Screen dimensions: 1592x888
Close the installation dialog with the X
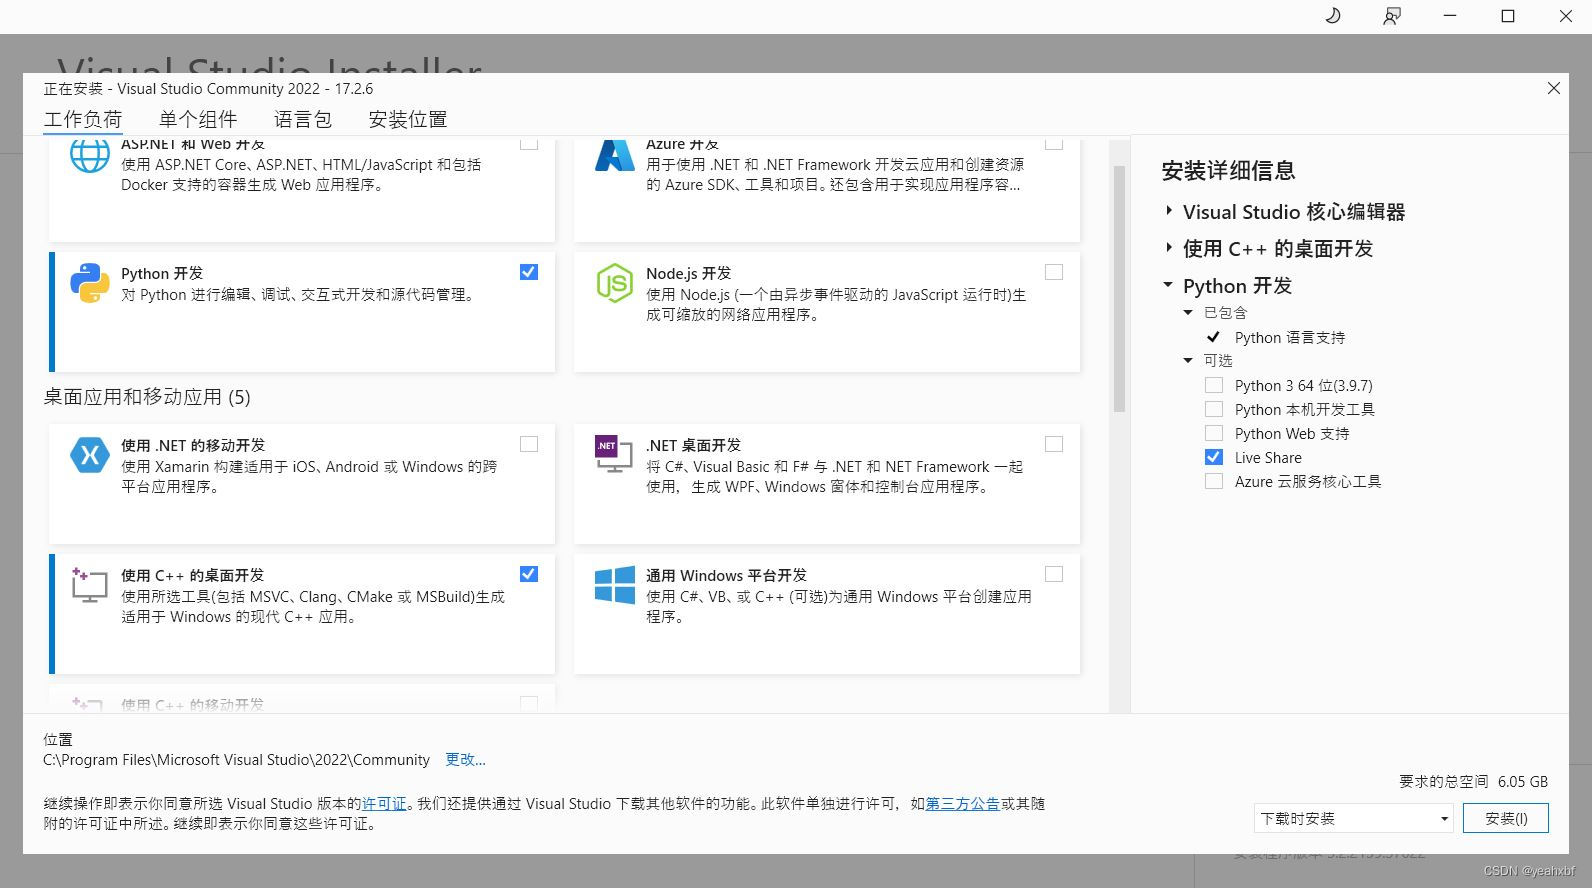tap(1554, 88)
